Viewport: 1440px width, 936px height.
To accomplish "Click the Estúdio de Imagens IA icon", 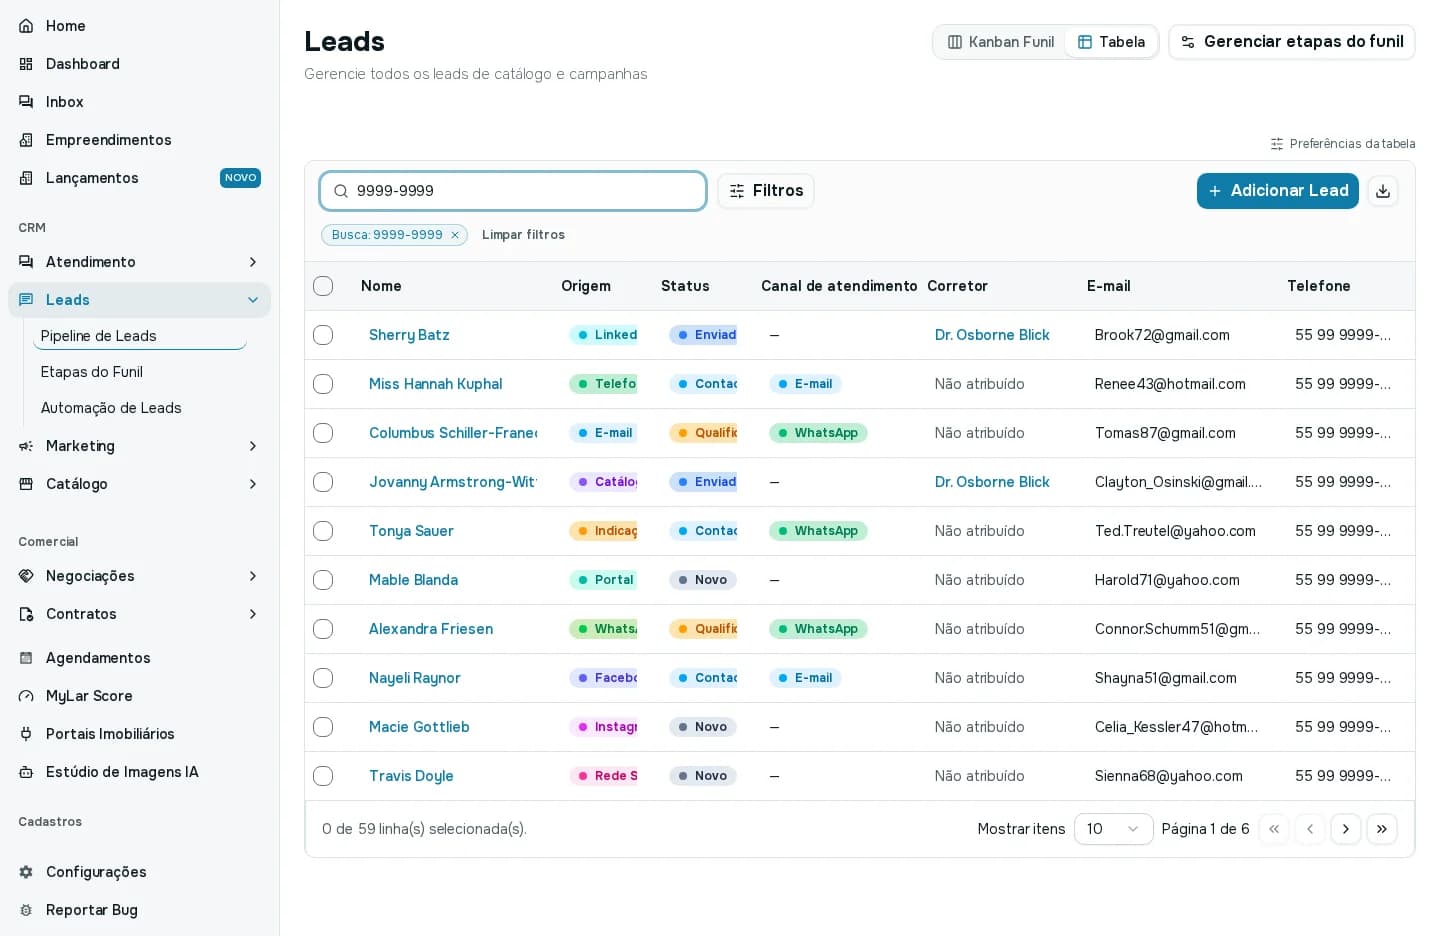I will pyautogui.click(x=26, y=772).
